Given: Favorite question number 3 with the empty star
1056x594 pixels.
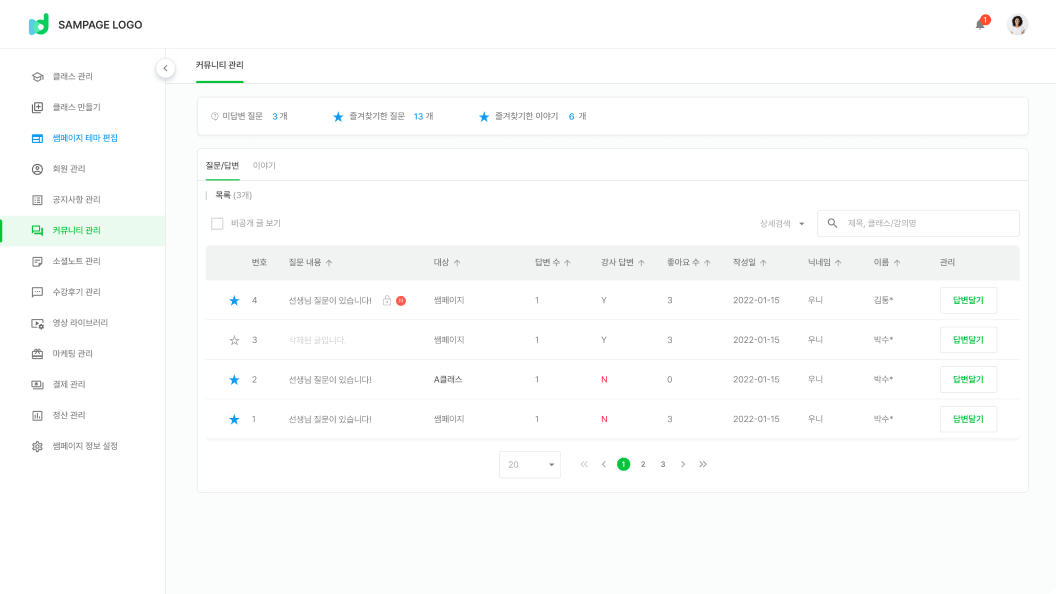Looking at the screenshot, I should pos(234,340).
